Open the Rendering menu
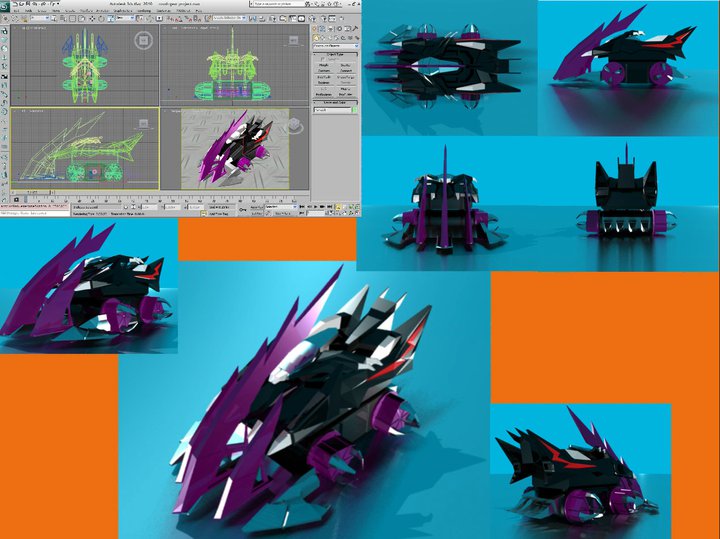The height and width of the screenshot is (539, 720). click(144, 11)
